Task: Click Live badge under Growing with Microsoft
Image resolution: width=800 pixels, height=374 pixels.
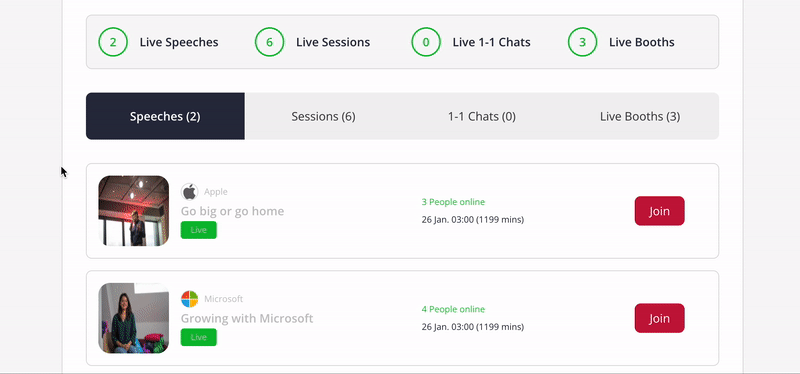Action: point(198,337)
